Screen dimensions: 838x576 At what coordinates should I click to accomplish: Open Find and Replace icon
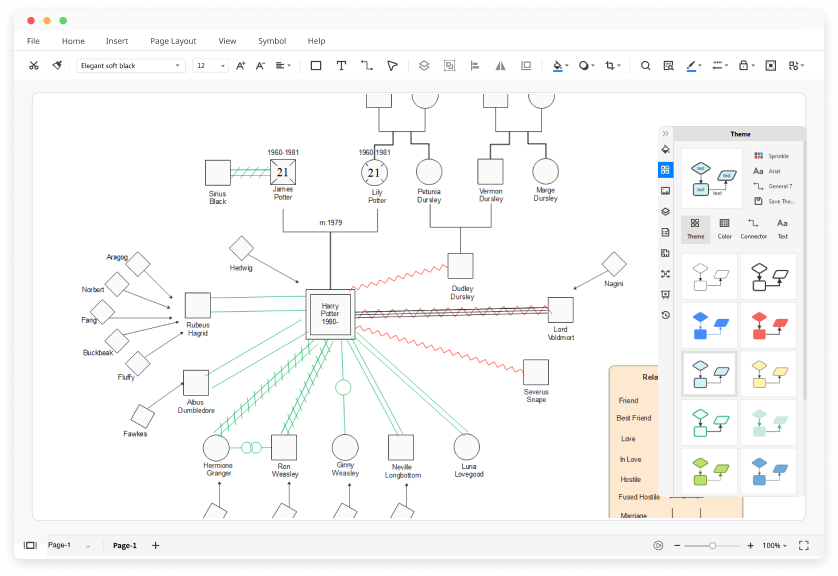coord(669,66)
